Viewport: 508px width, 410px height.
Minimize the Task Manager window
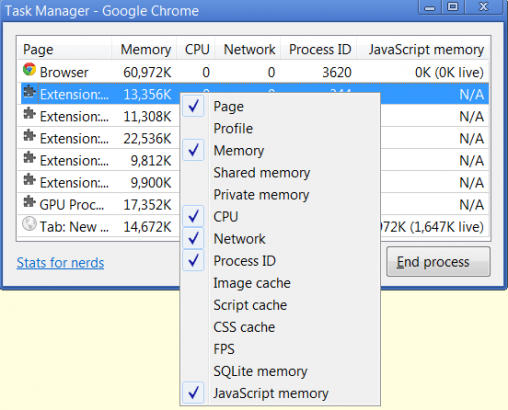click(430, 7)
